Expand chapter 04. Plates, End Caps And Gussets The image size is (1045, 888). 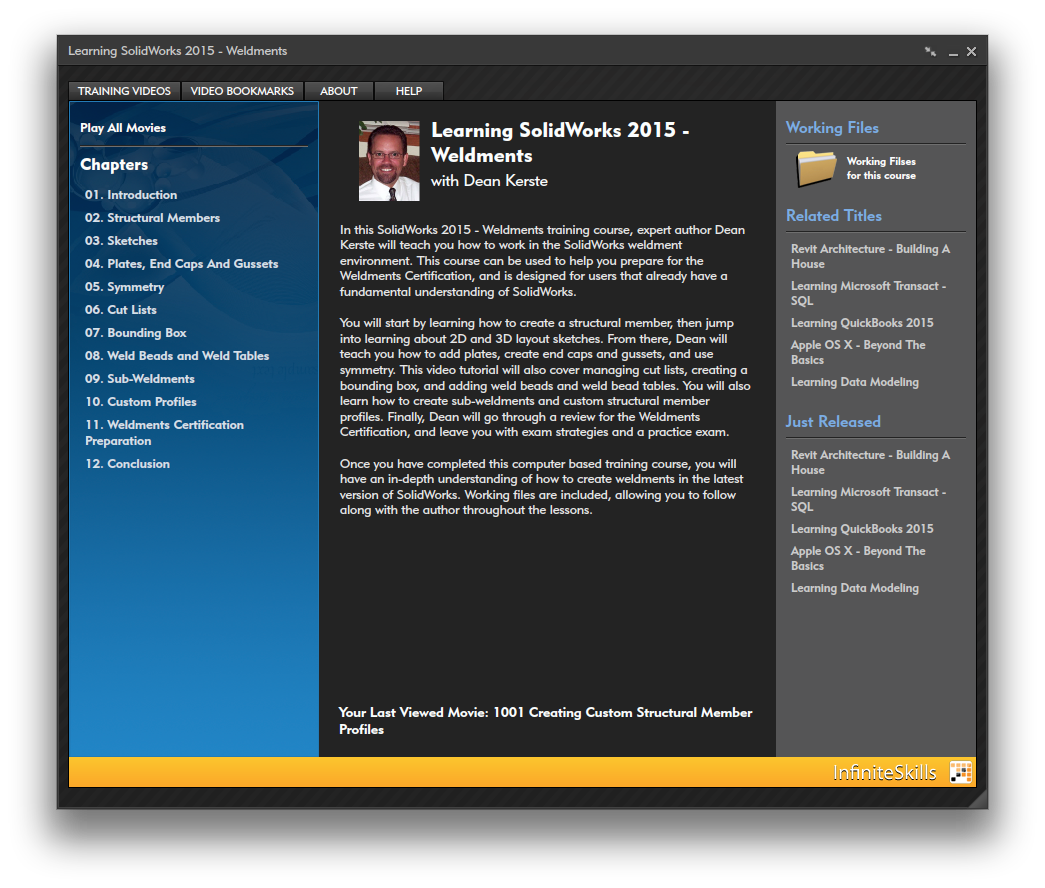181,264
